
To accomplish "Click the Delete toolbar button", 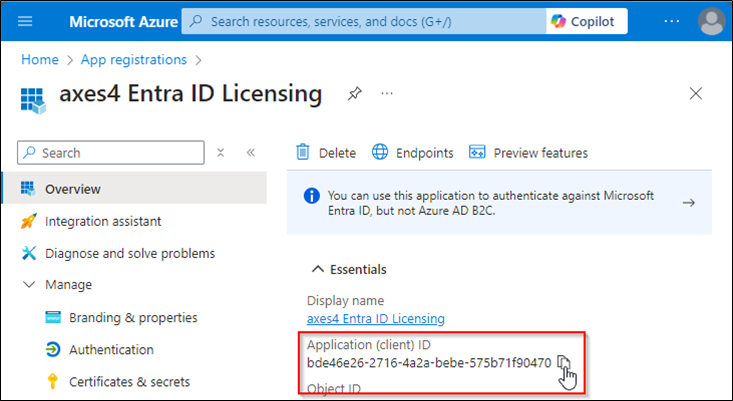I will click(326, 153).
